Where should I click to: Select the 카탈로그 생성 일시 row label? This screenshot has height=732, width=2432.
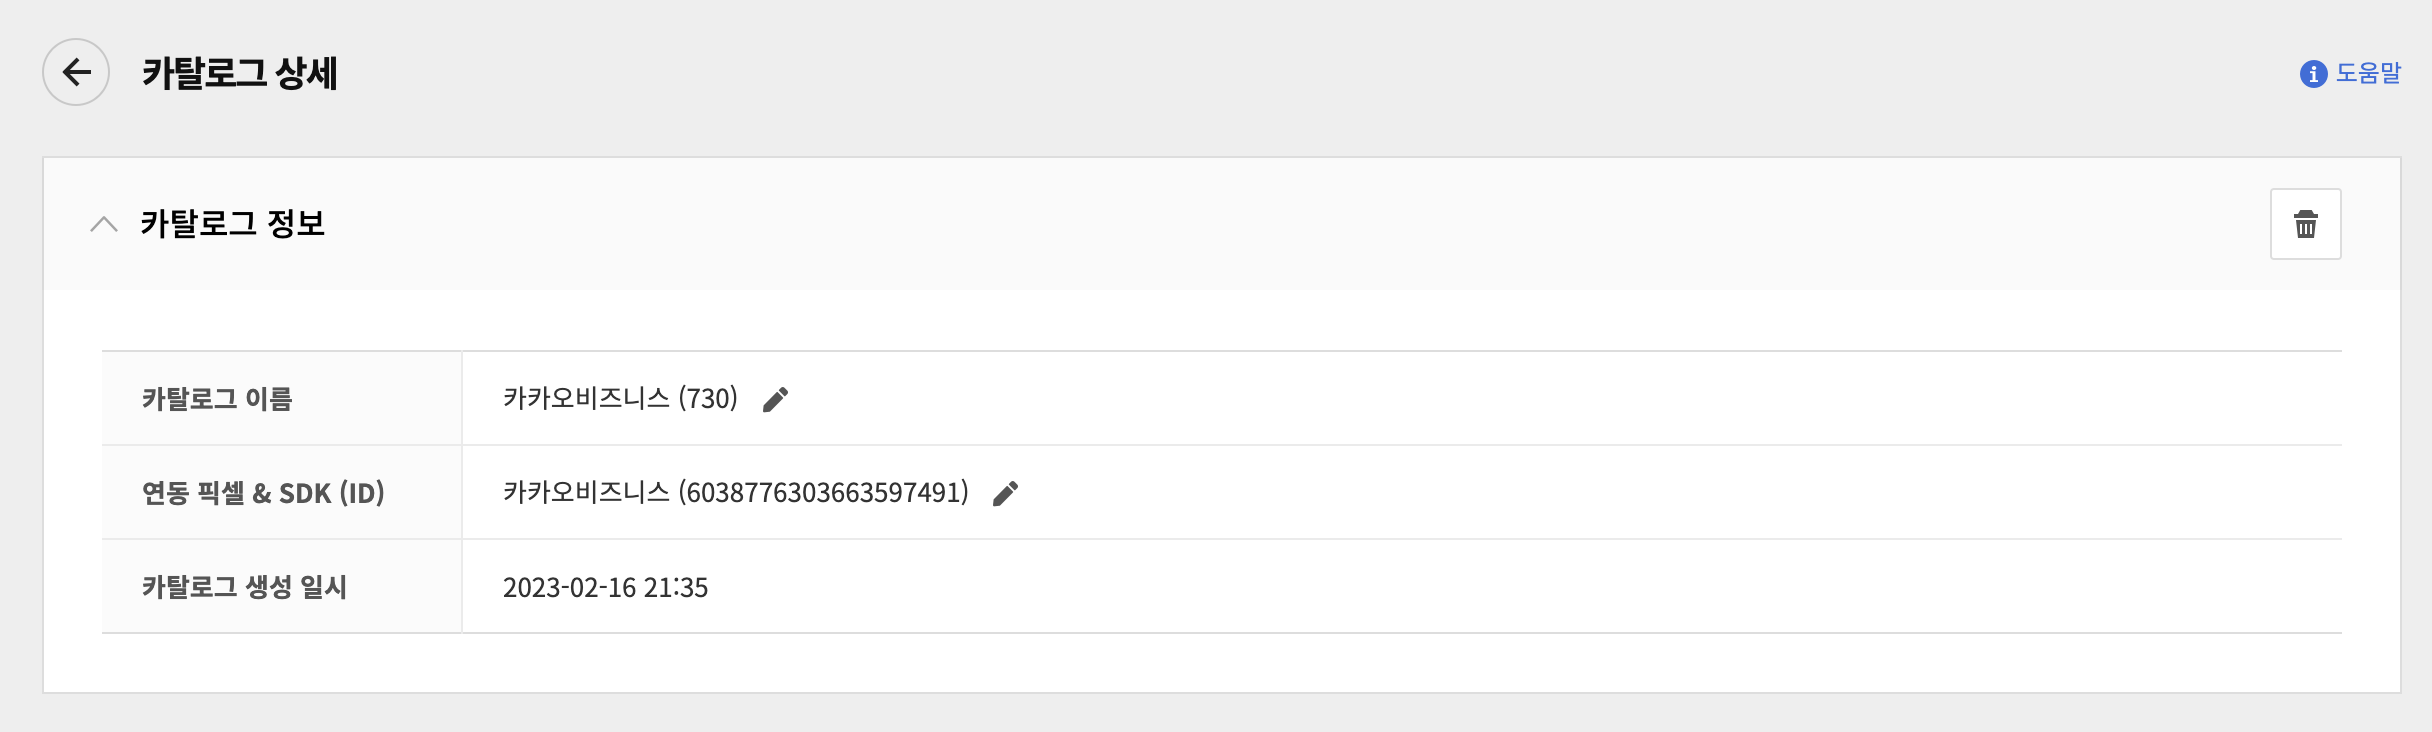(x=244, y=587)
